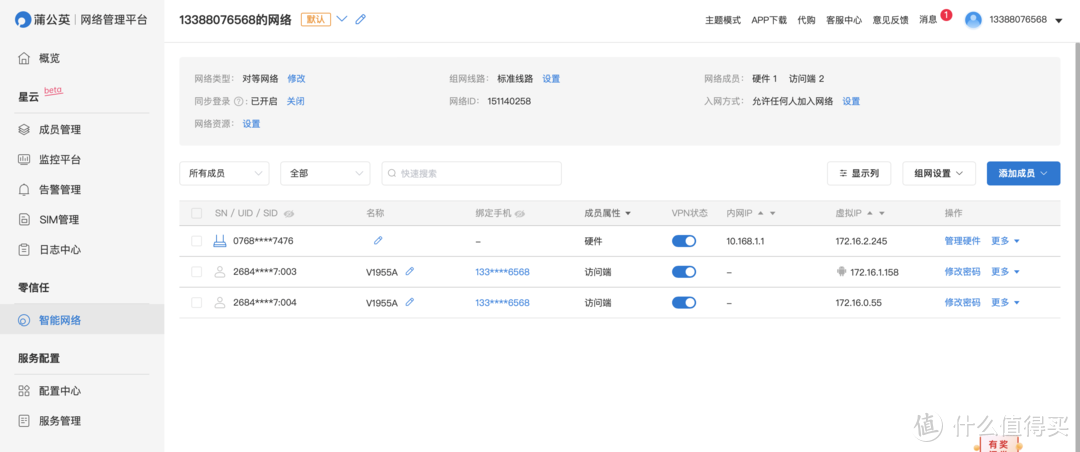Open 主题模式 in top bar

coord(723,20)
